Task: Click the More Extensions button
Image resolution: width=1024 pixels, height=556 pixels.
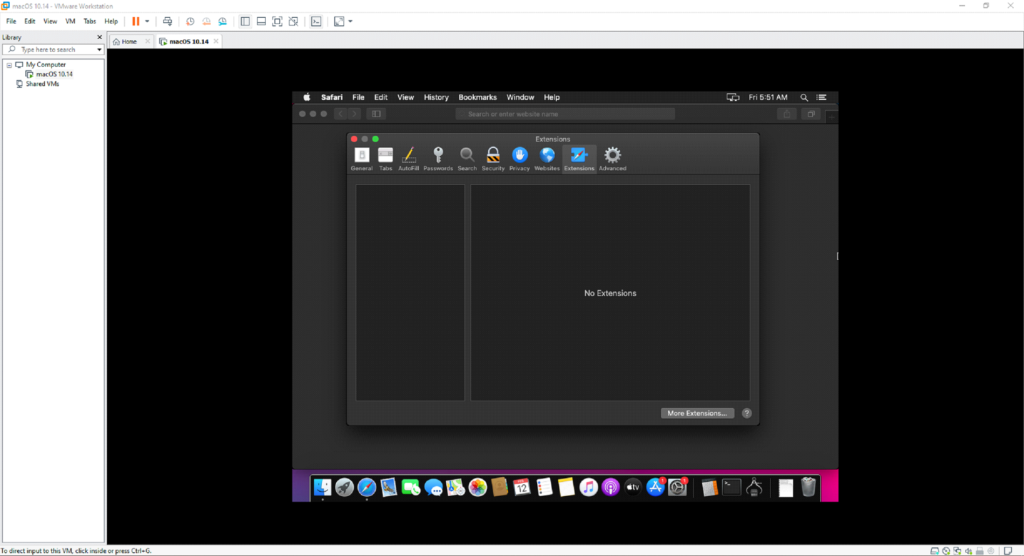Action: (697, 413)
